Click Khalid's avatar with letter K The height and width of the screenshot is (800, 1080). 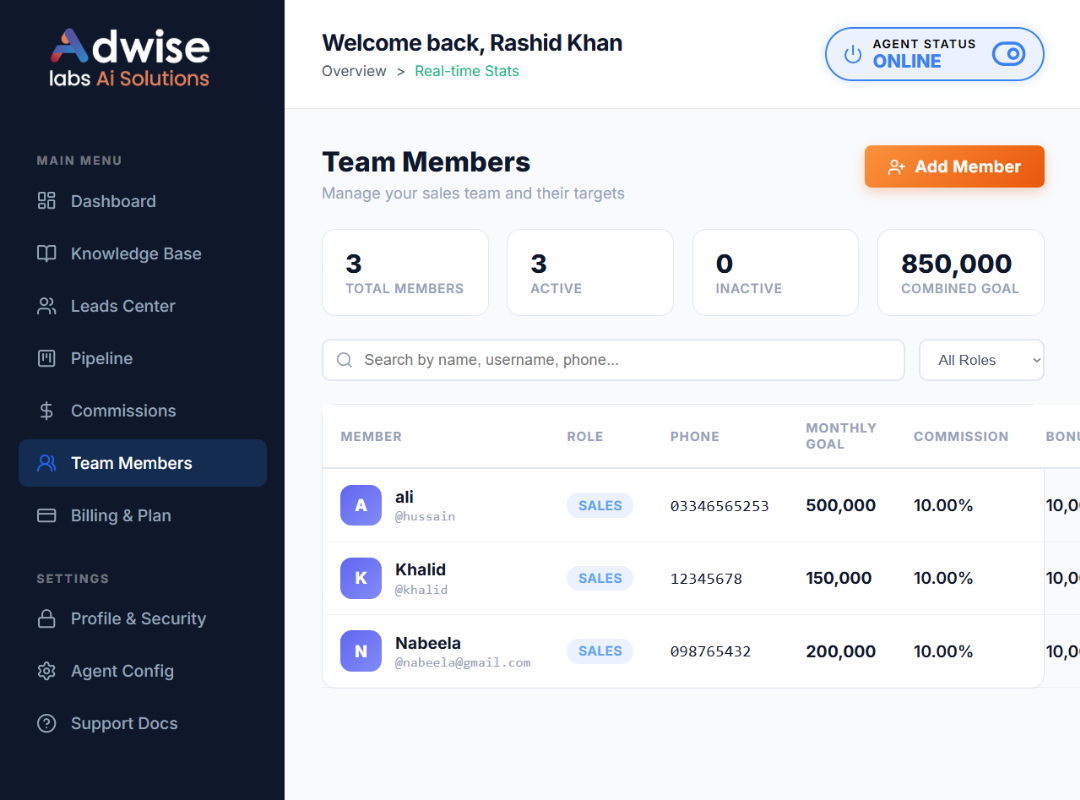click(361, 578)
